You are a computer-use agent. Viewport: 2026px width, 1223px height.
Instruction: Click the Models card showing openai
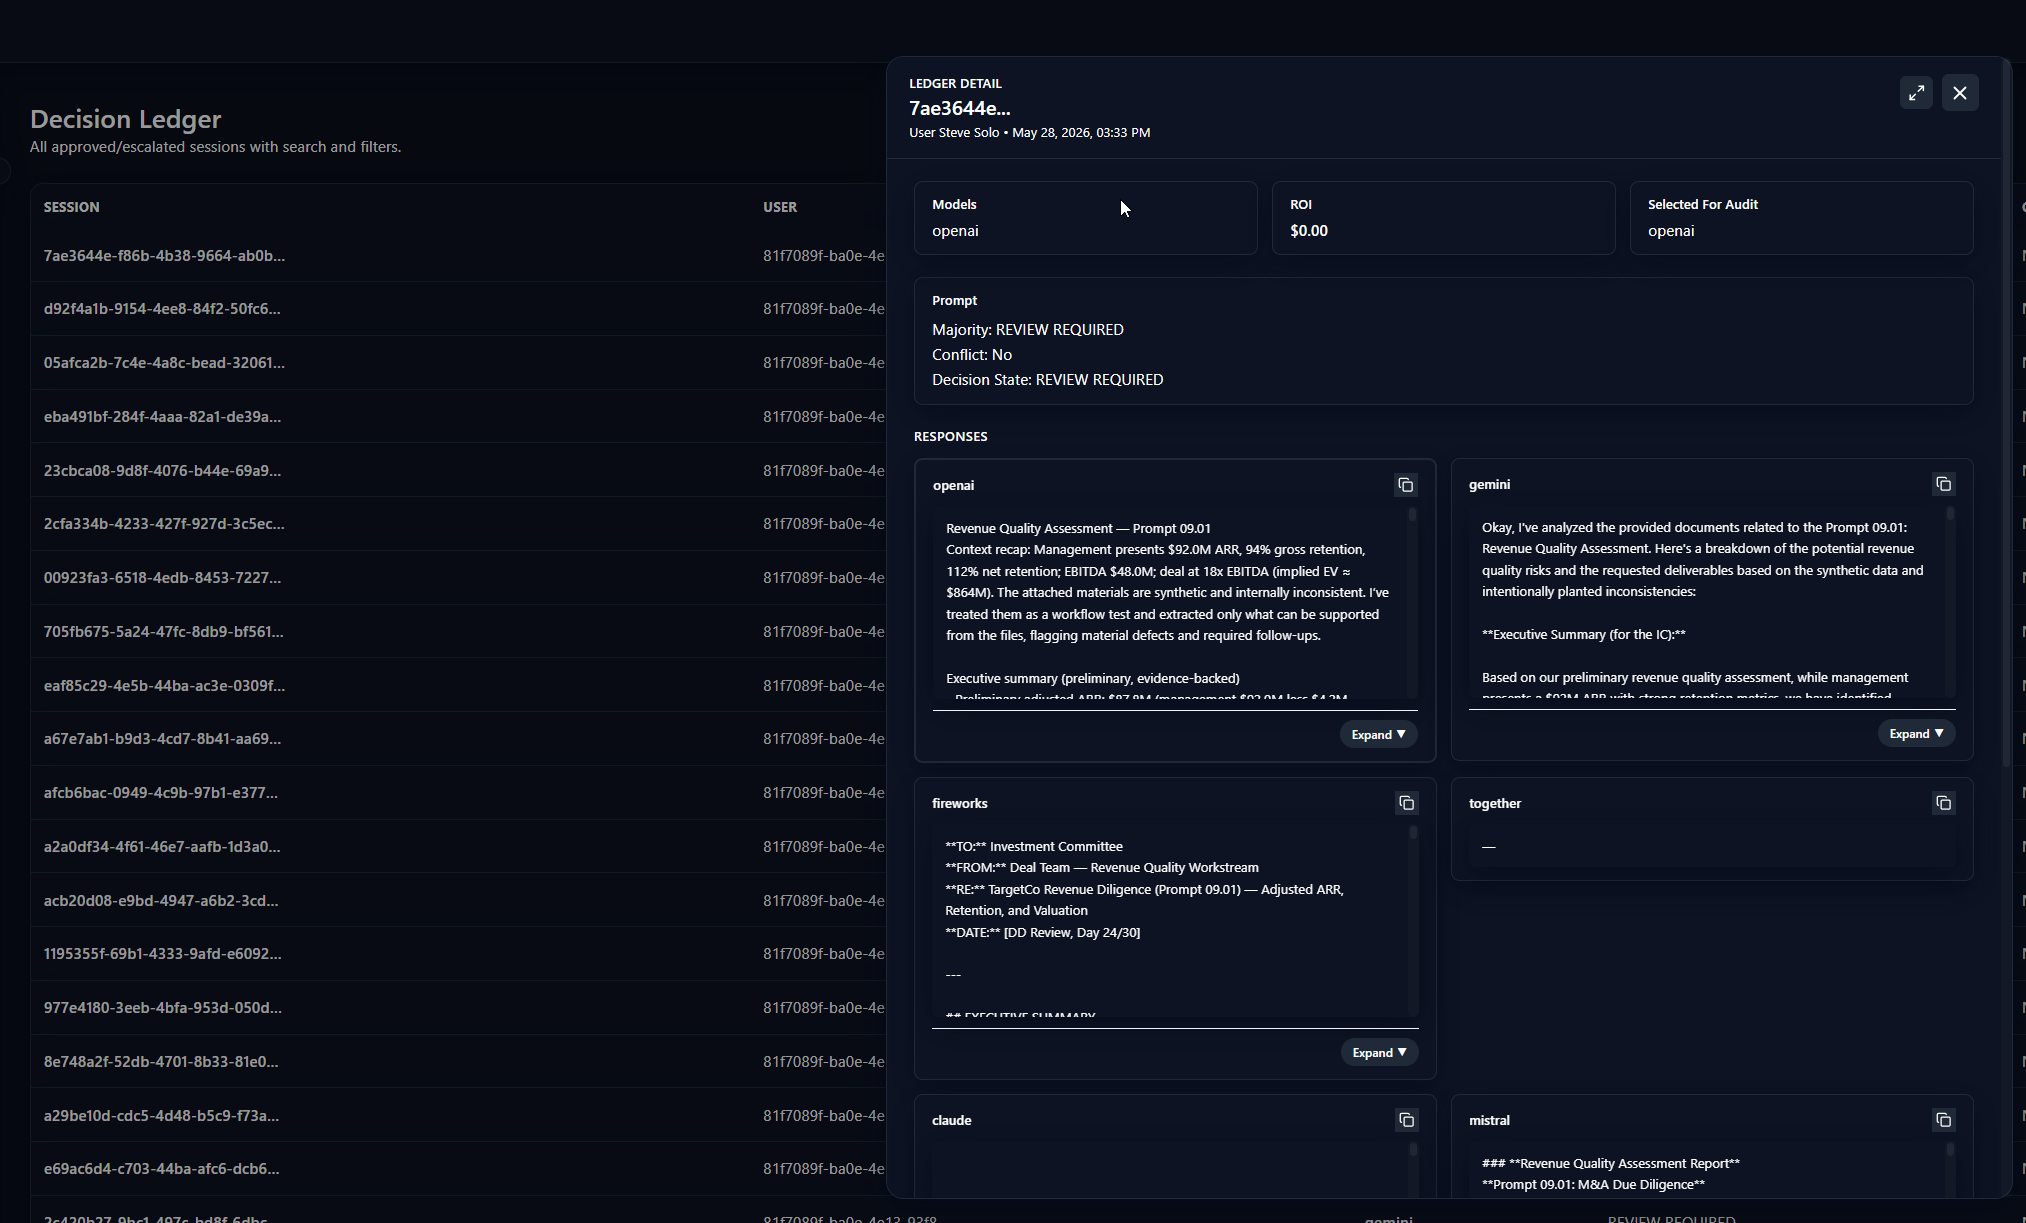click(1085, 218)
